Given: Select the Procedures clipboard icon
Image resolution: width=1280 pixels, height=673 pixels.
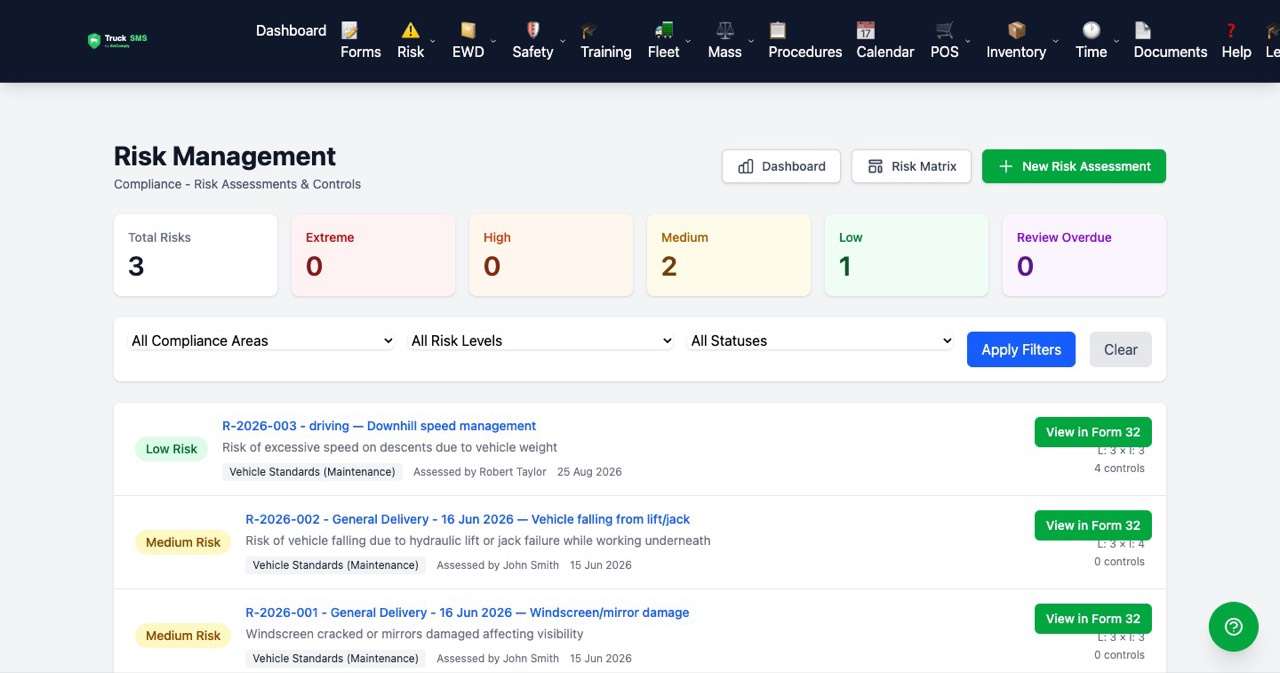Looking at the screenshot, I should [x=778, y=31].
